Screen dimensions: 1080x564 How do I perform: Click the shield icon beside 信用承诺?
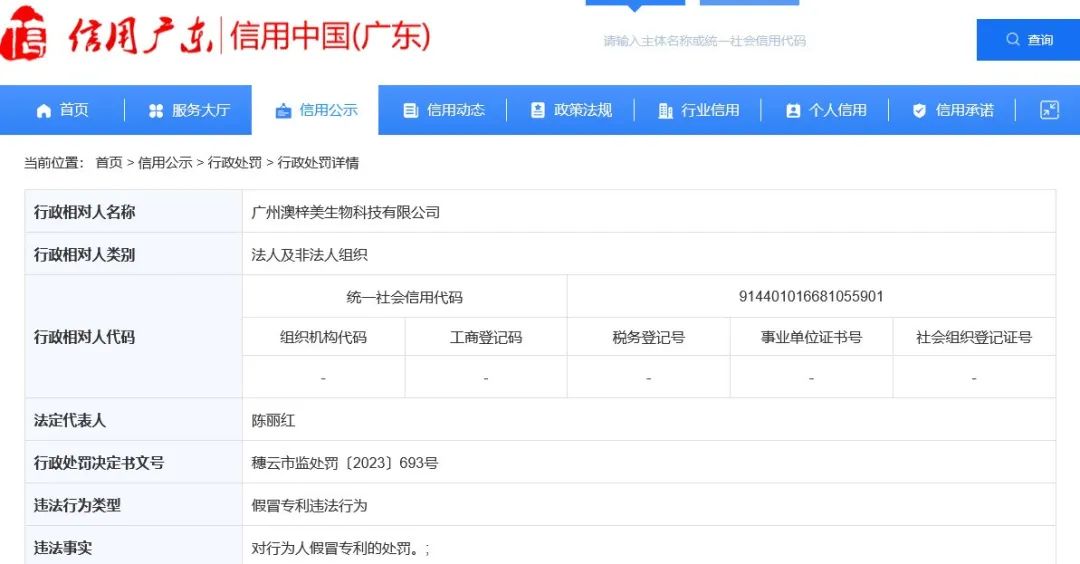click(x=919, y=111)
